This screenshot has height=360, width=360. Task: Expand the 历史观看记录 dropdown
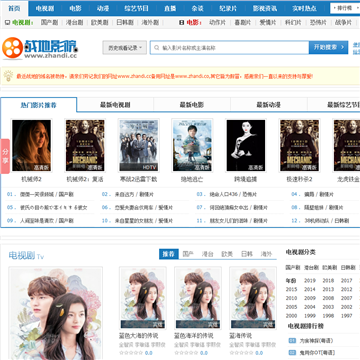(x=125, y=48)
